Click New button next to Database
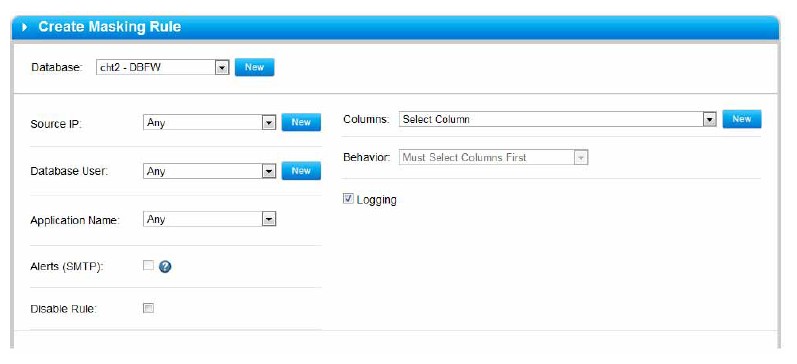797x364 pixels. pos(254,67)
